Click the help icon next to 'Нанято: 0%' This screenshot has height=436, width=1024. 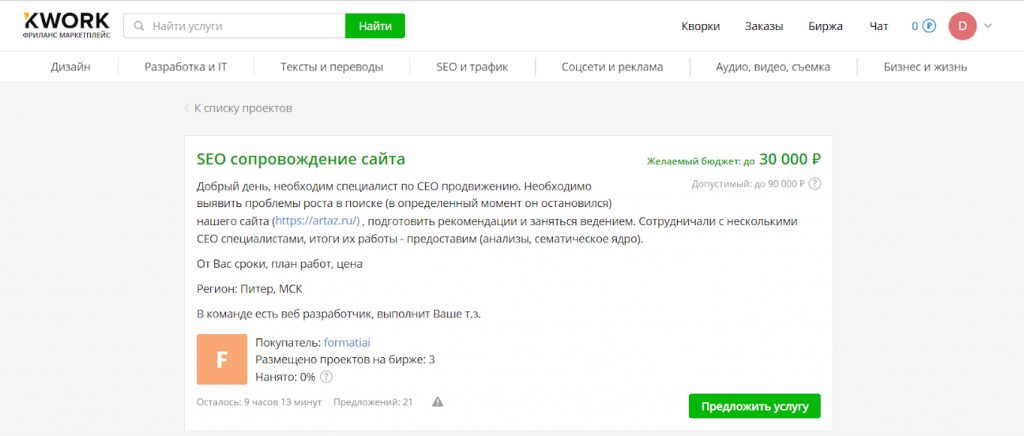coord(326,377)
